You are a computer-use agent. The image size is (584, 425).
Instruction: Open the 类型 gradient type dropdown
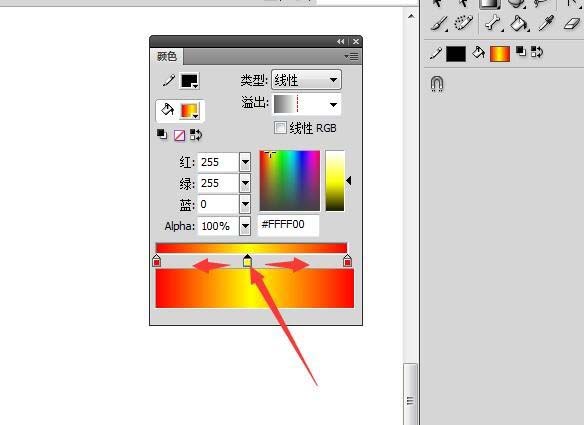[306, 80]
